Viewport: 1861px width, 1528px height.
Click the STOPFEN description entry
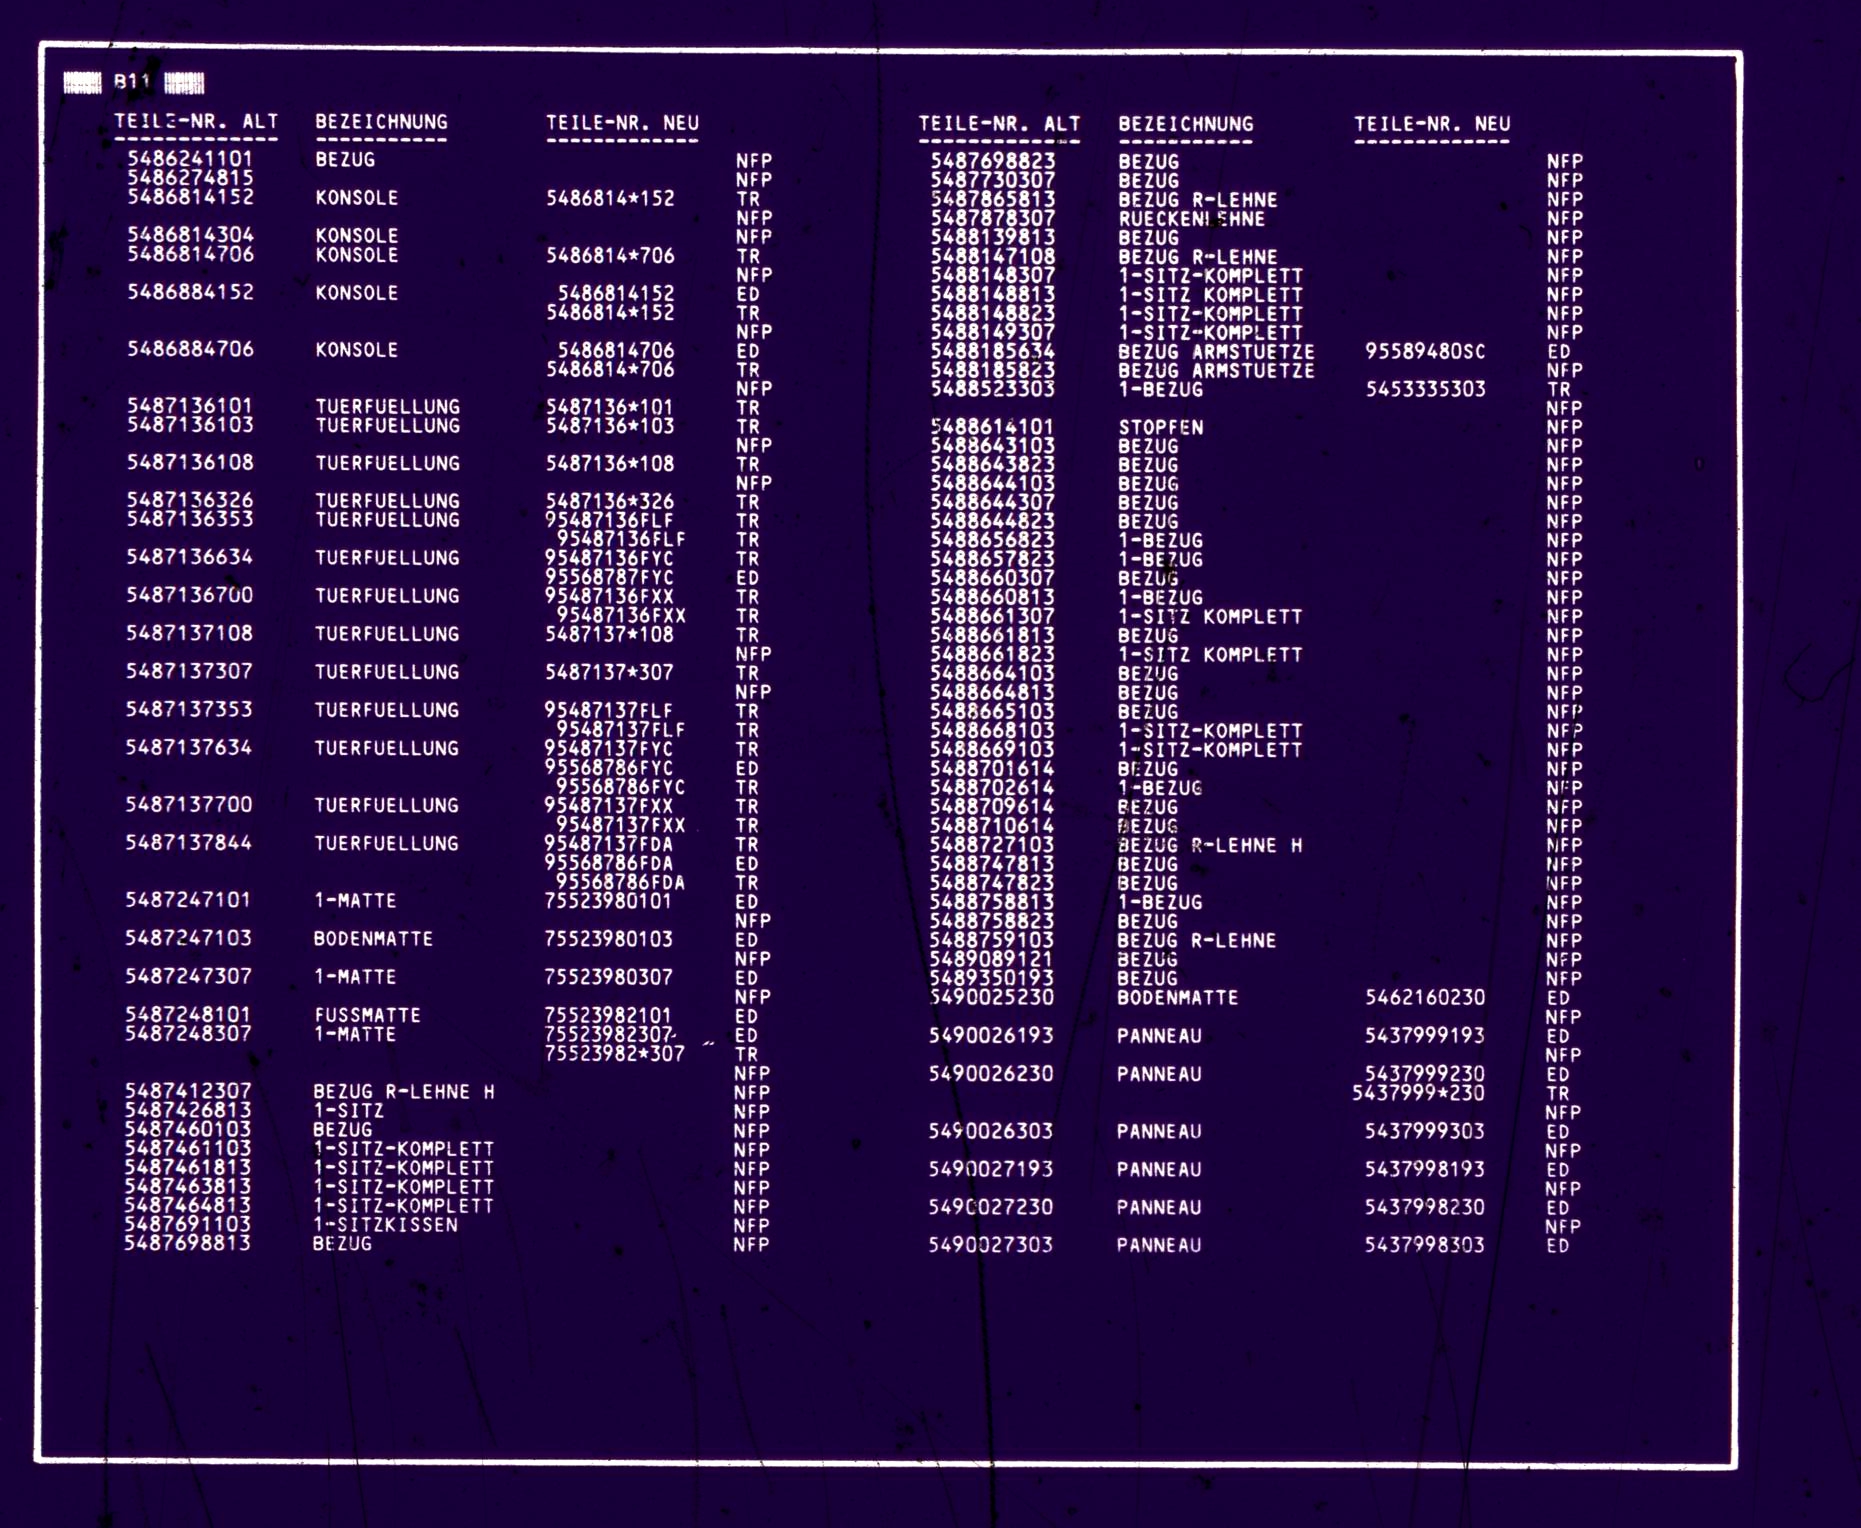click(x=1160, y=427)
